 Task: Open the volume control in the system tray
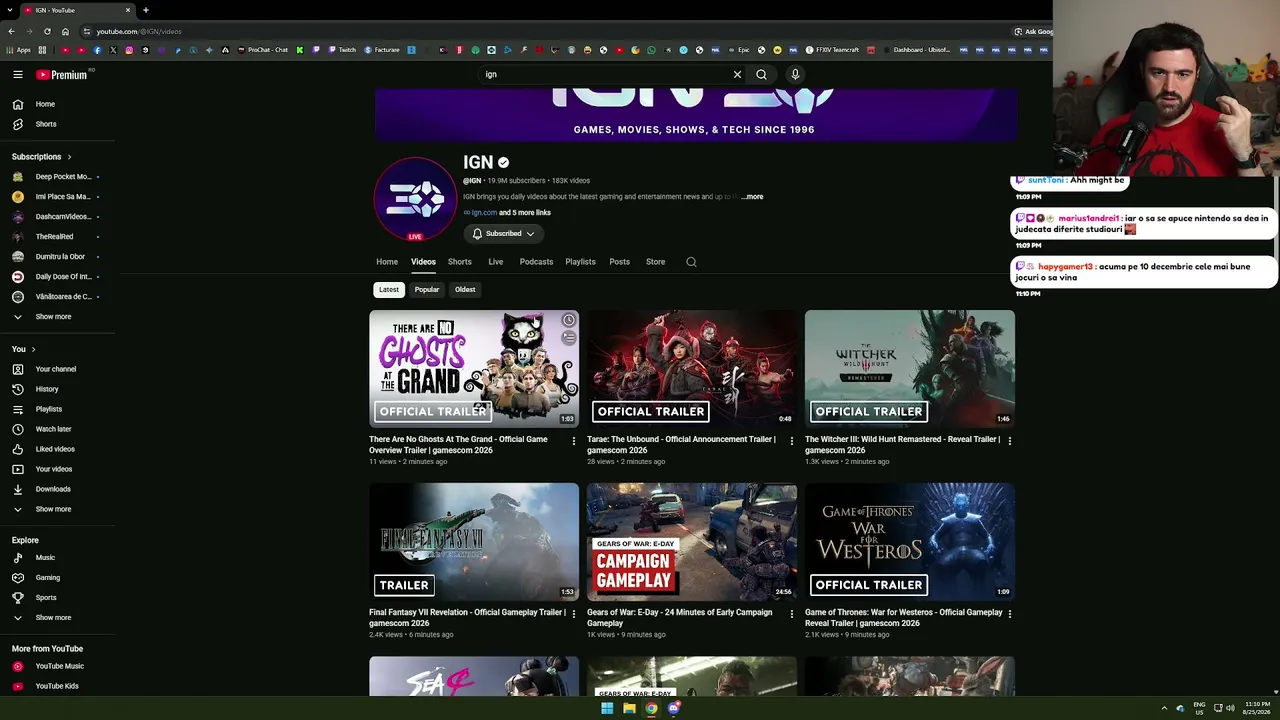(x=1230, y=708)
